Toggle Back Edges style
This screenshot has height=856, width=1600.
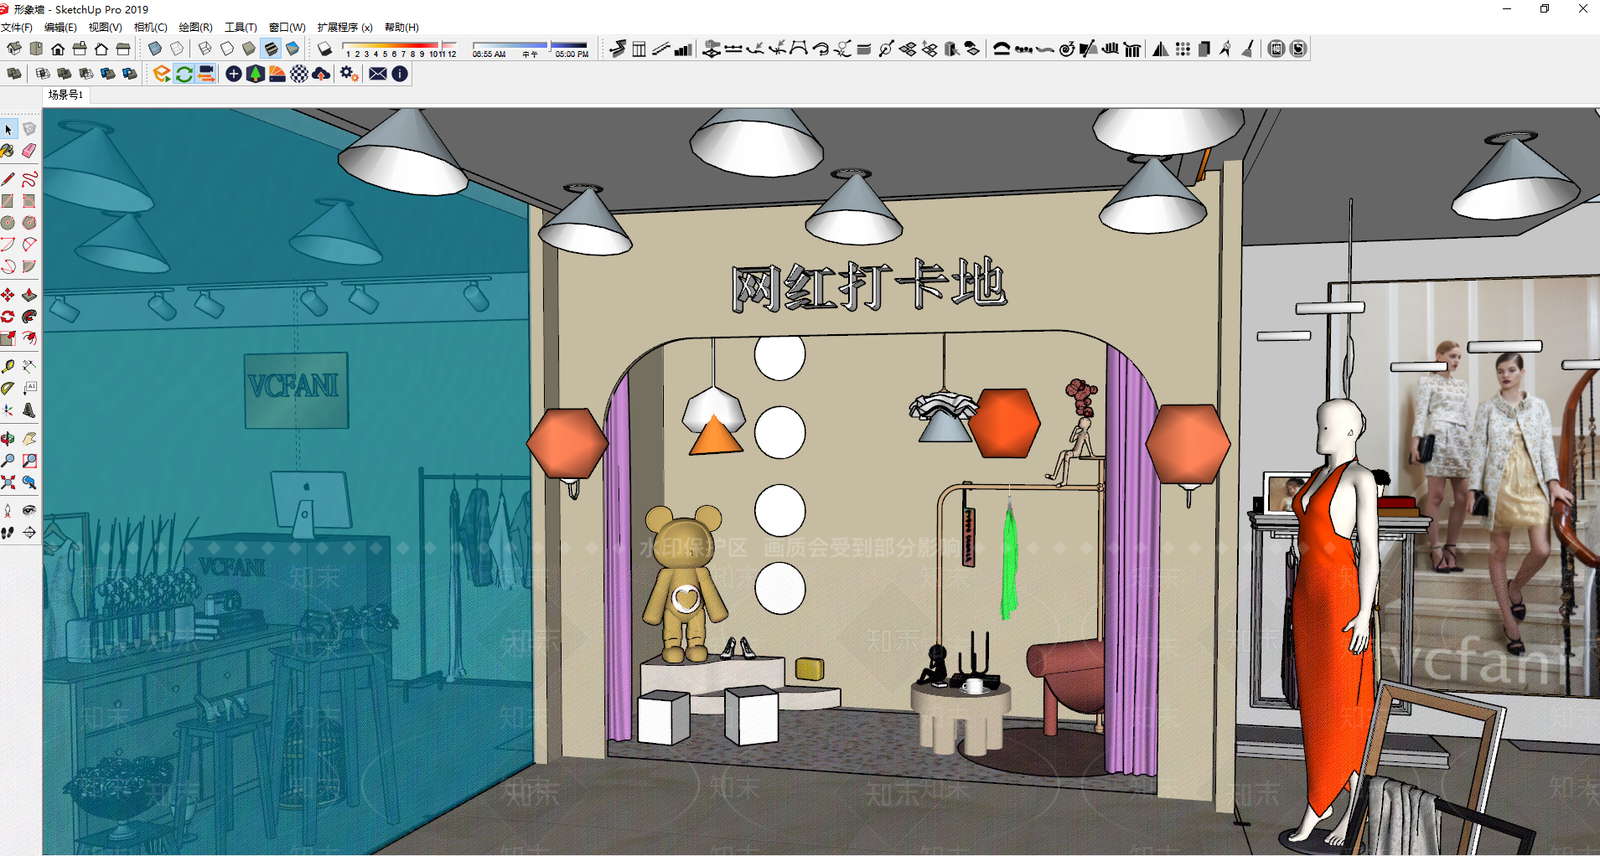[177, 48]
